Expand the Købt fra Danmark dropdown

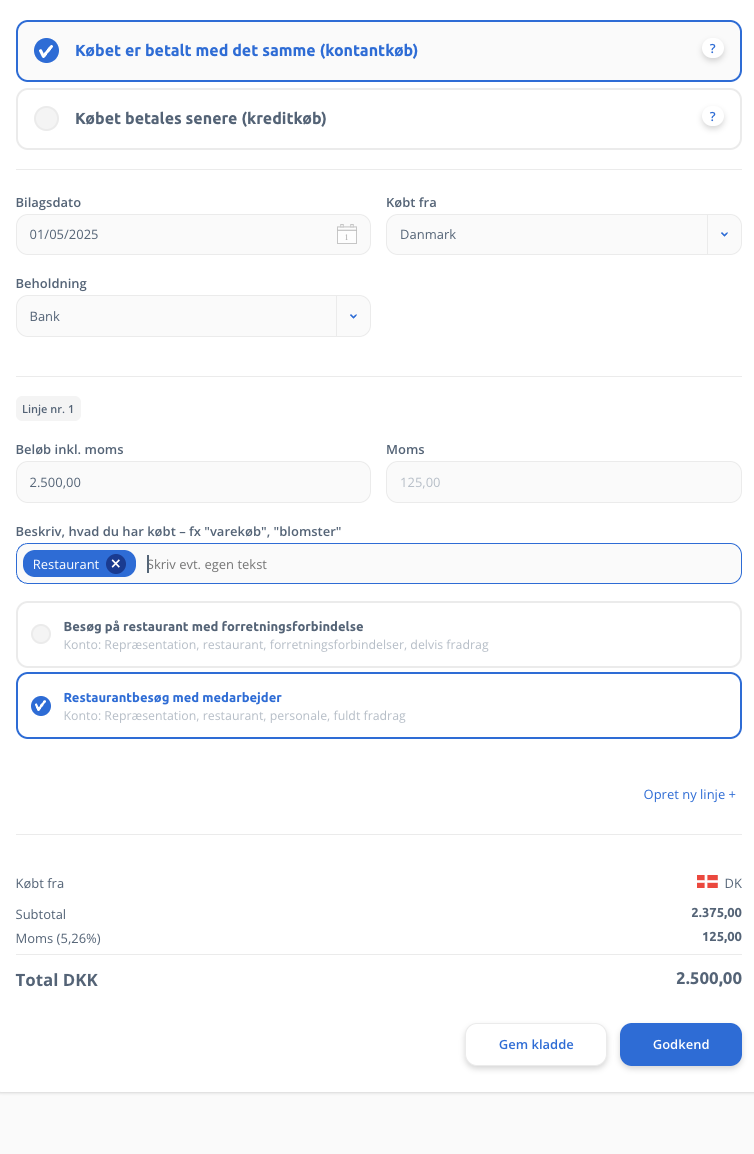click(724, 235)
